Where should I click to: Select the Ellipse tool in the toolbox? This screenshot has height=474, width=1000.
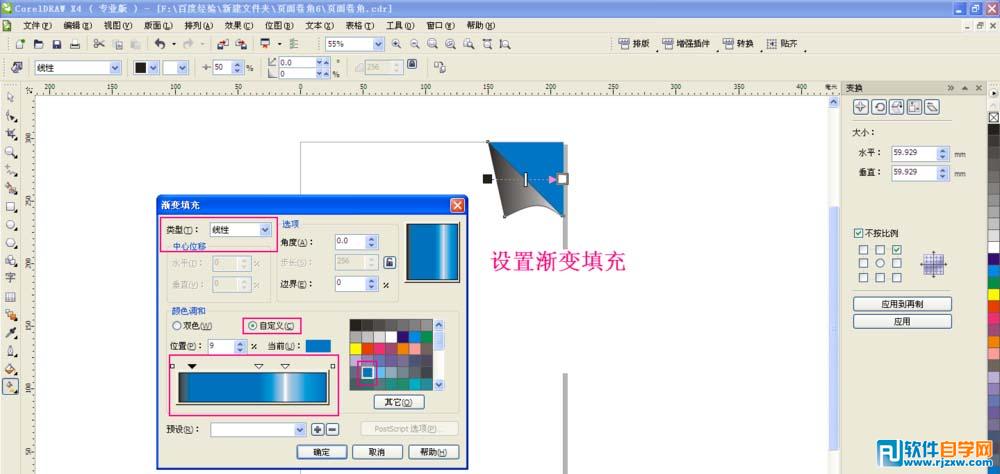click(11, 225)
